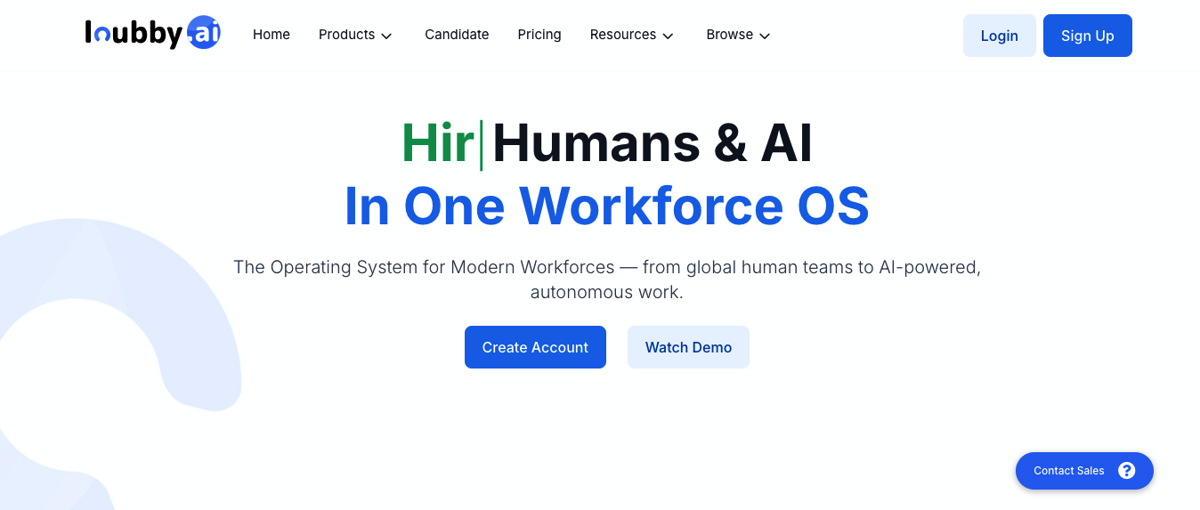Open the Contact Sales chat widget

pos(1084,470)
